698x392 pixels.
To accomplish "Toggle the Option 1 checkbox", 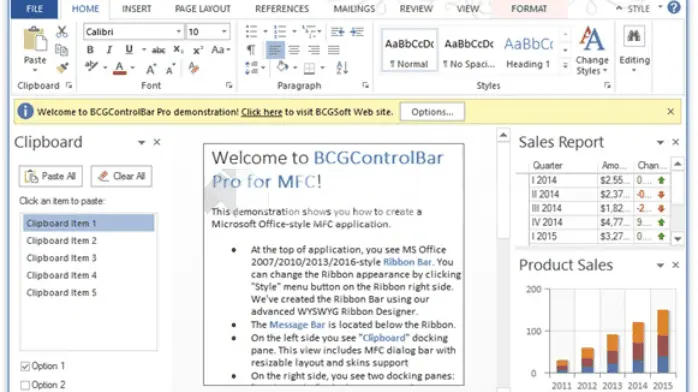I will (25, 366).
